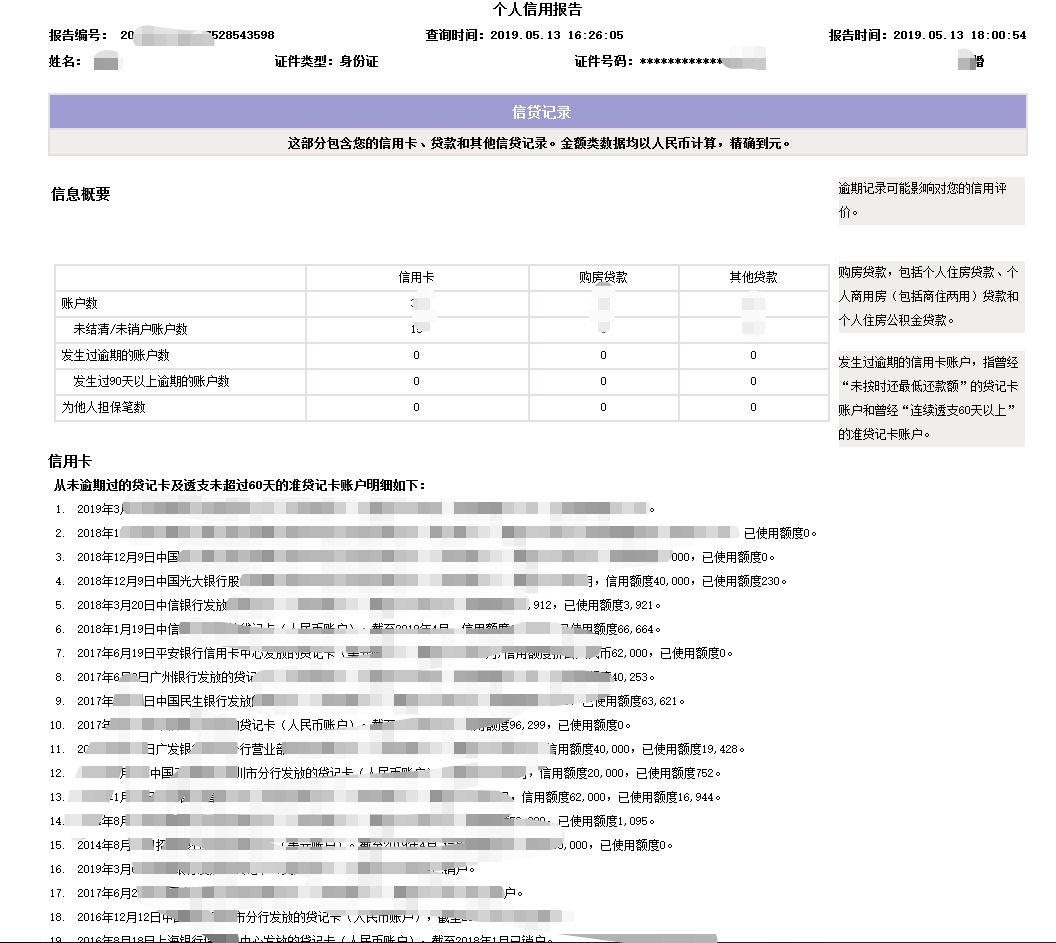Select the 购房贷款 table column header
This screenshot has height=943, width=1056.
point(601,277)
